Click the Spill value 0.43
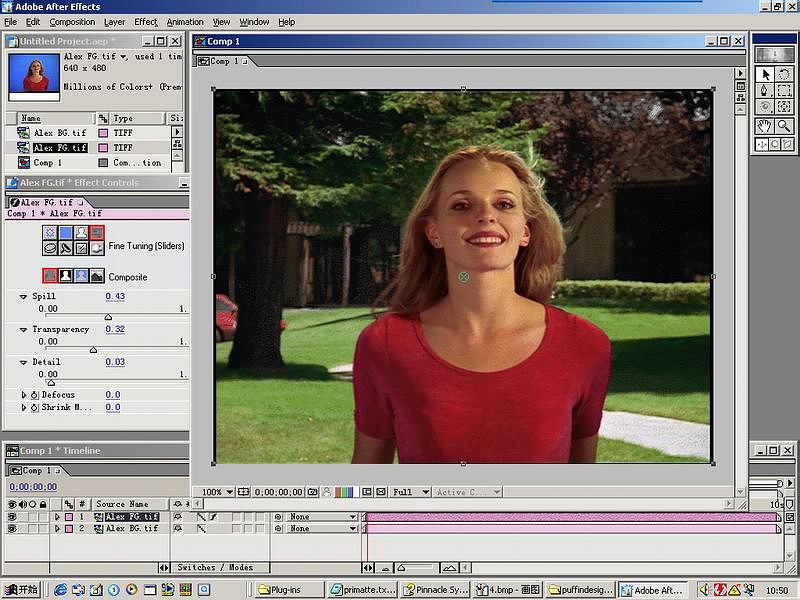The height and width of the screenshot is (600, 800). 115,296
